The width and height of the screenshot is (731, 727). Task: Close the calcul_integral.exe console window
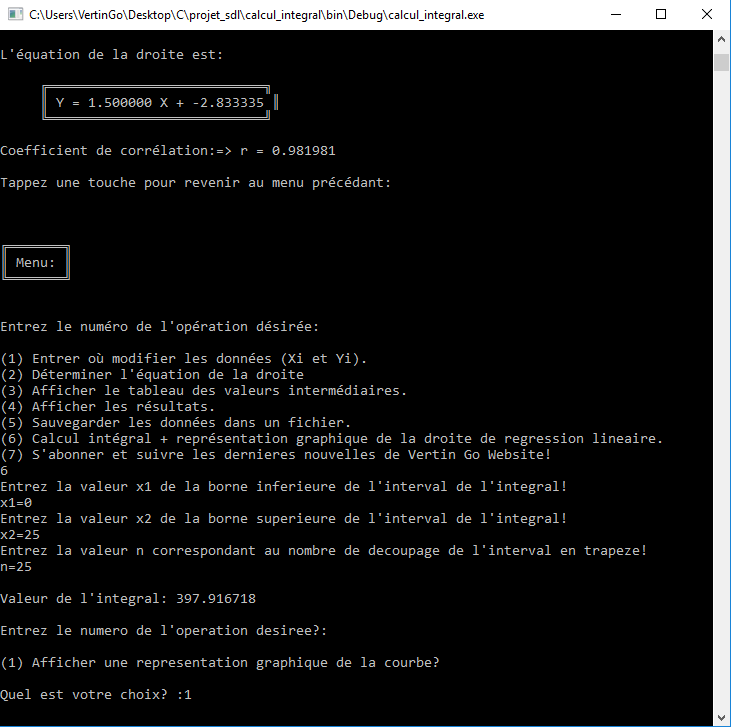pos(707,15)
